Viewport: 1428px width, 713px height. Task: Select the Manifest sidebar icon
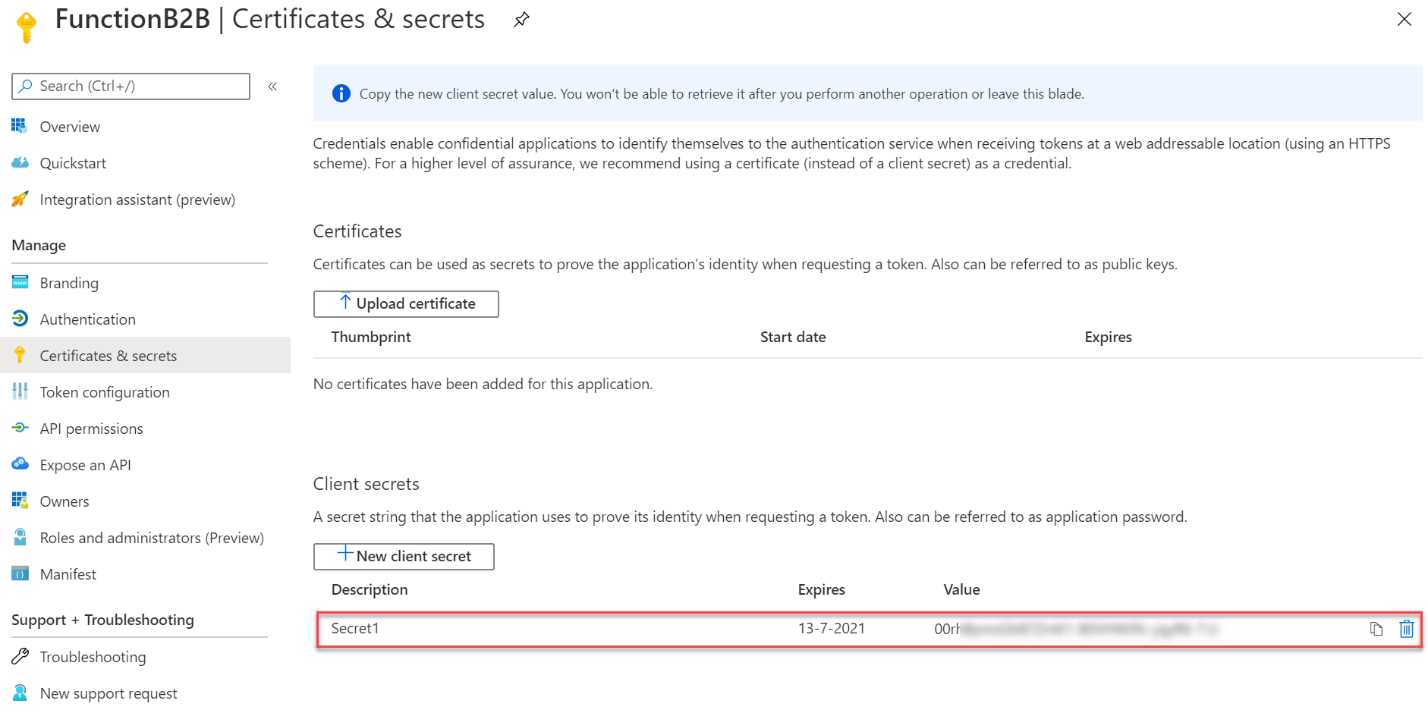coord(20,574)
